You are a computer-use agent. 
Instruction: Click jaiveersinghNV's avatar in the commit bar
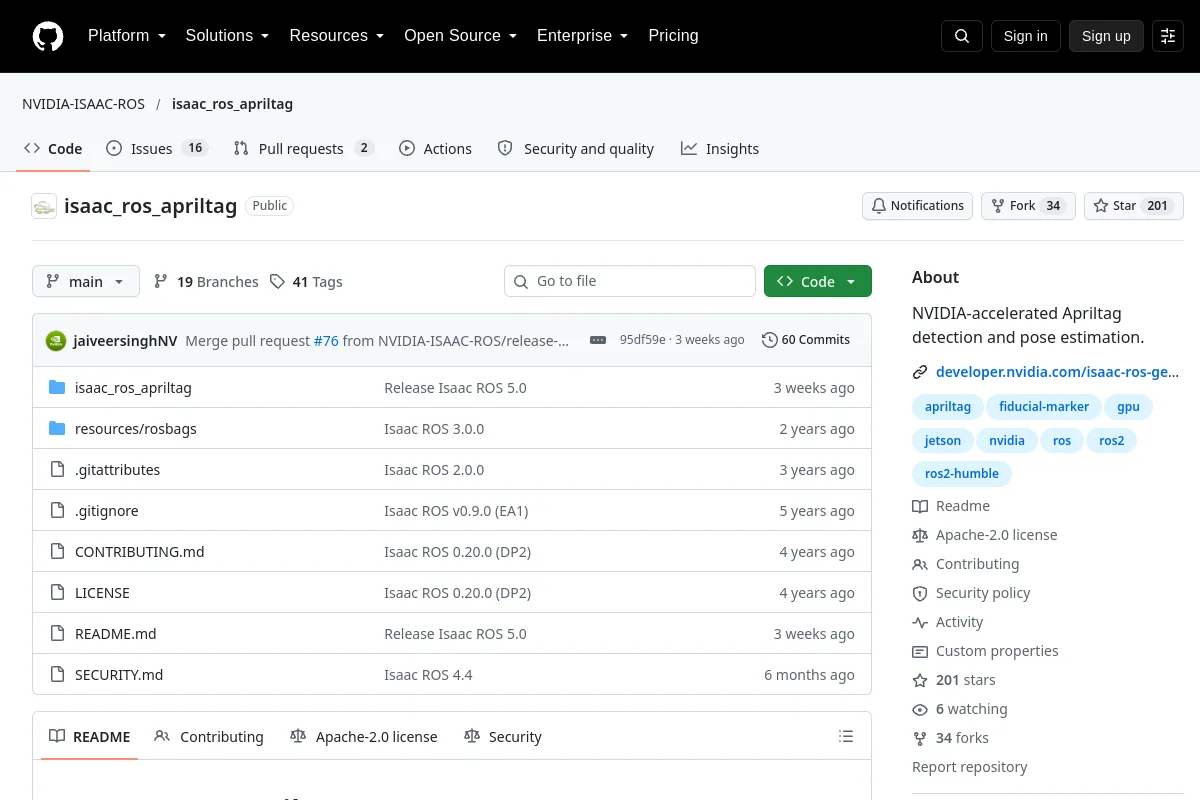point(56,340)
